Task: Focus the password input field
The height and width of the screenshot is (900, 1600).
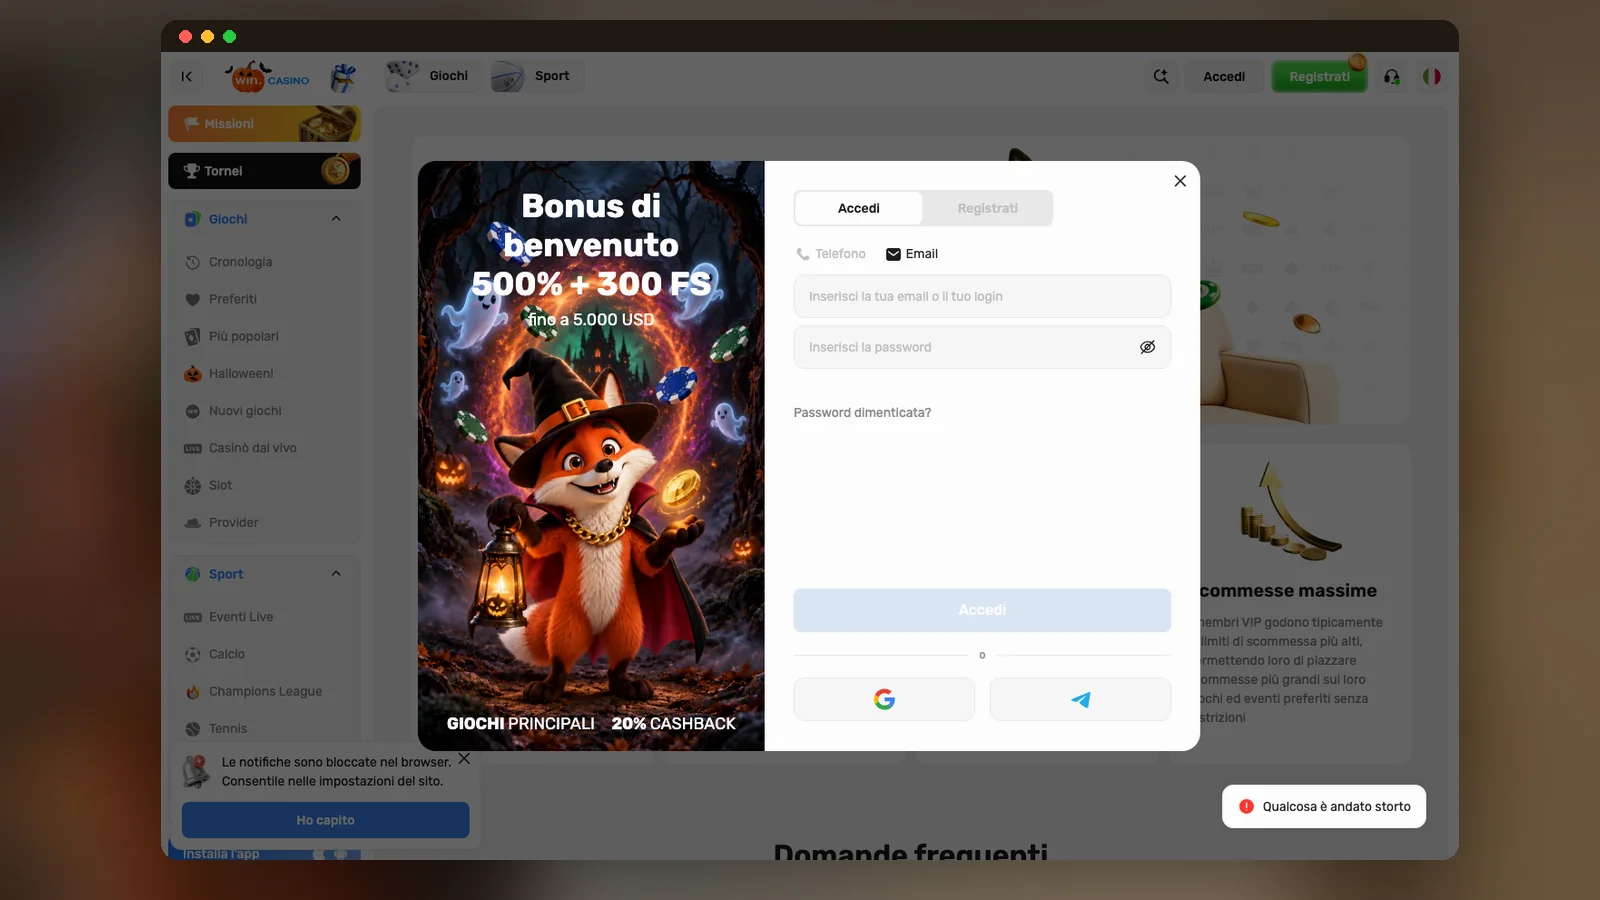Action: click(982, 347)
